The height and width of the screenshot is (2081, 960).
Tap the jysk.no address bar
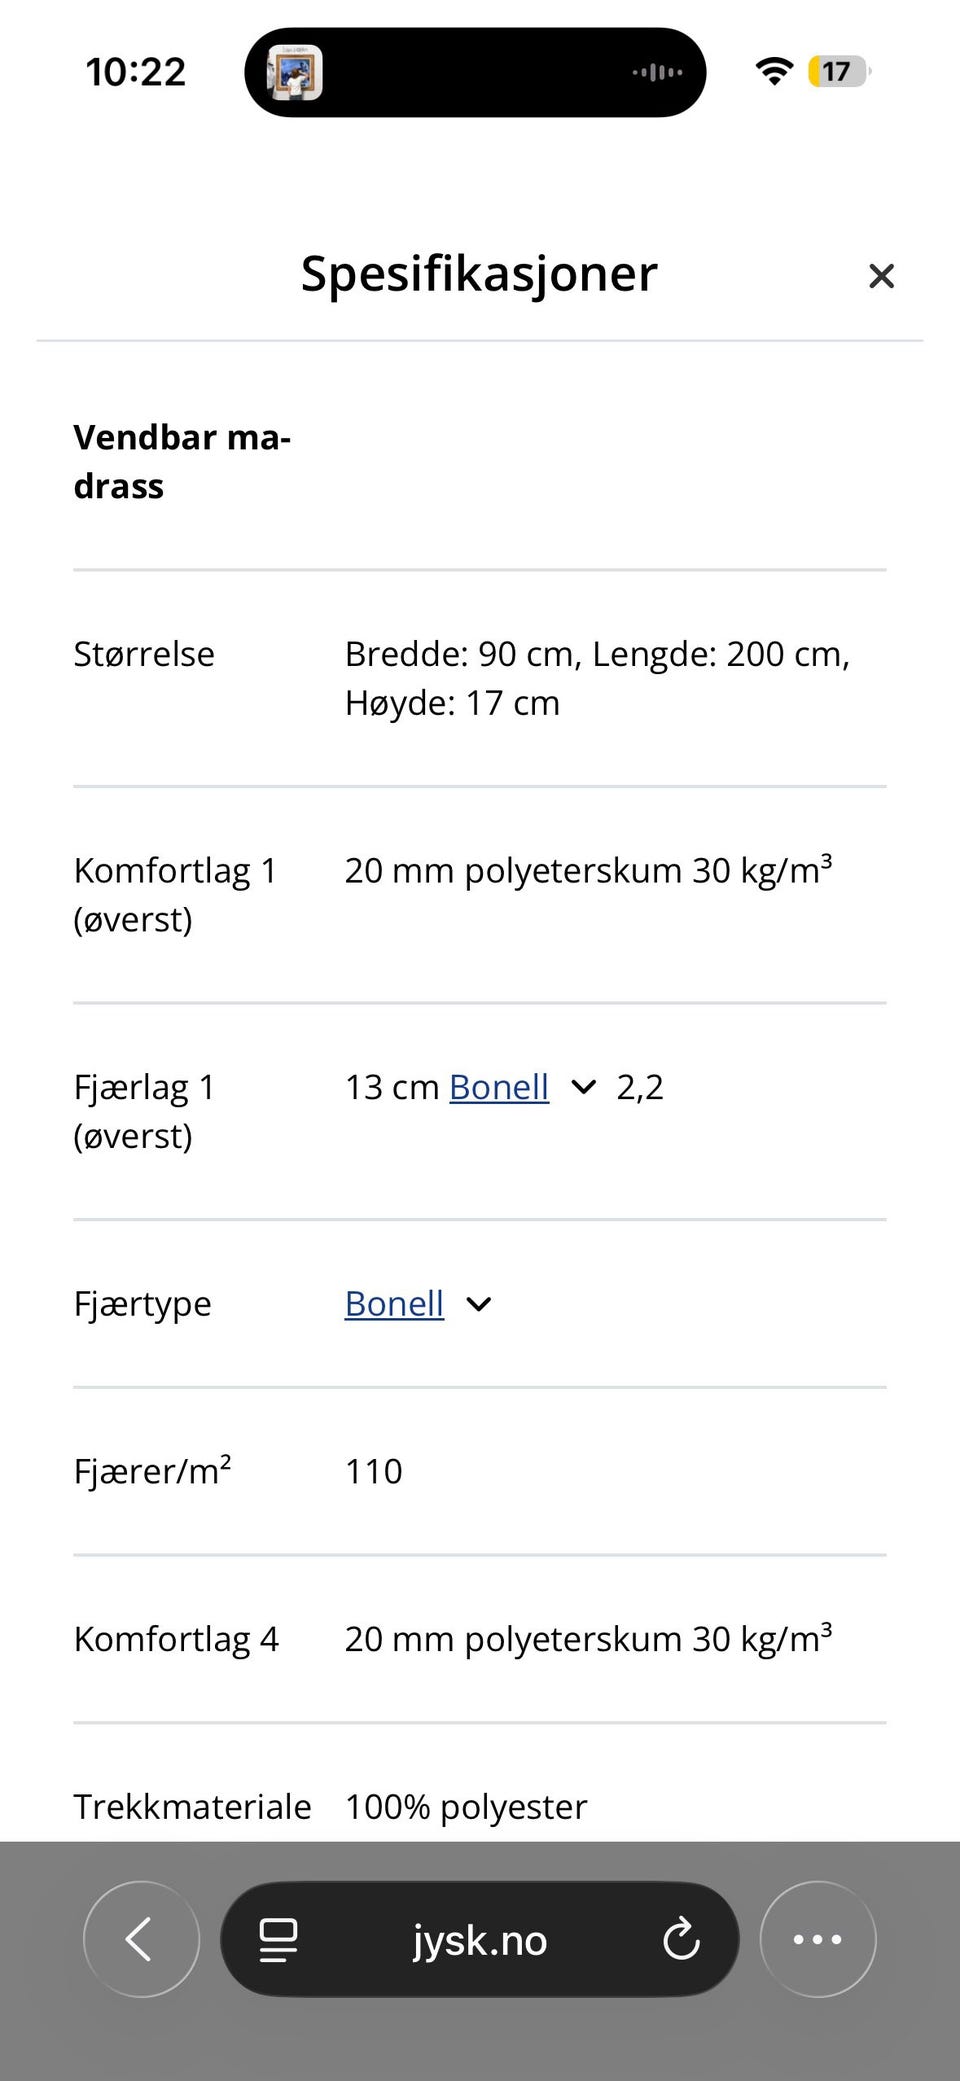[480, 1939]
